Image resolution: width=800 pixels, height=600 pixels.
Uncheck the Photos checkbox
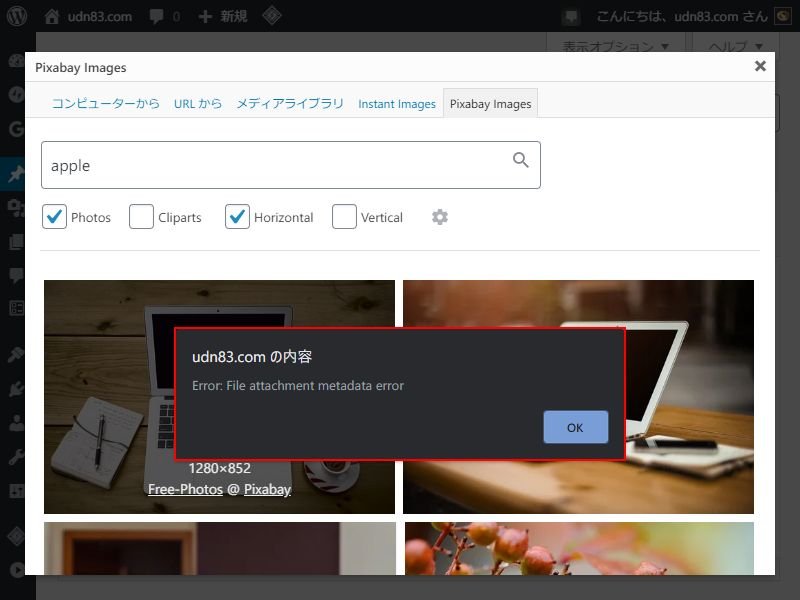[x=54, y=217]
